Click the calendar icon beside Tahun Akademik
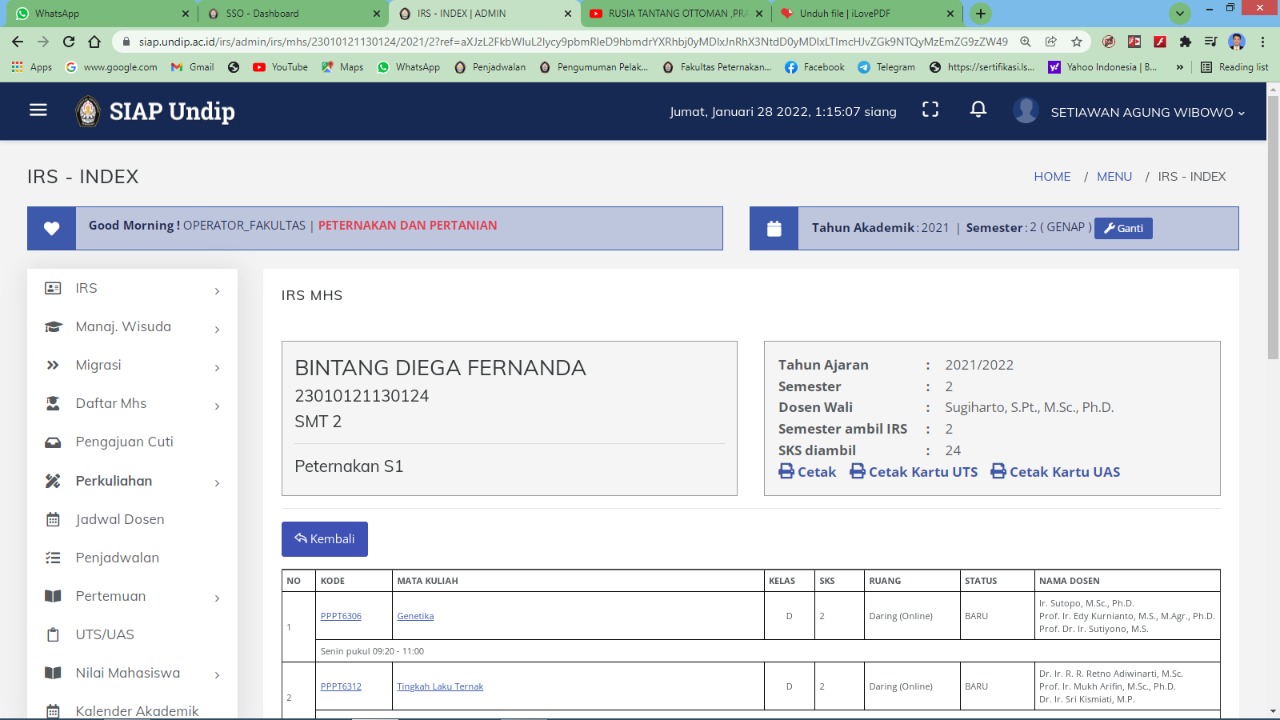This screenshot has height=720, width=1280. tap(773, 228)
